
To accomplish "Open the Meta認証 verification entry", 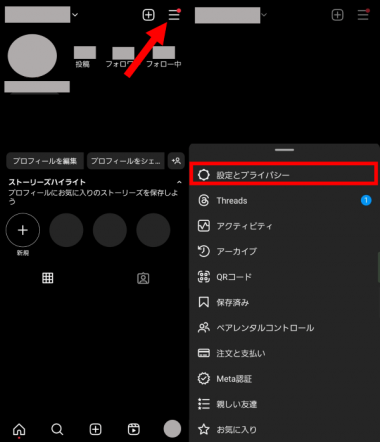I will click(284, 379).
